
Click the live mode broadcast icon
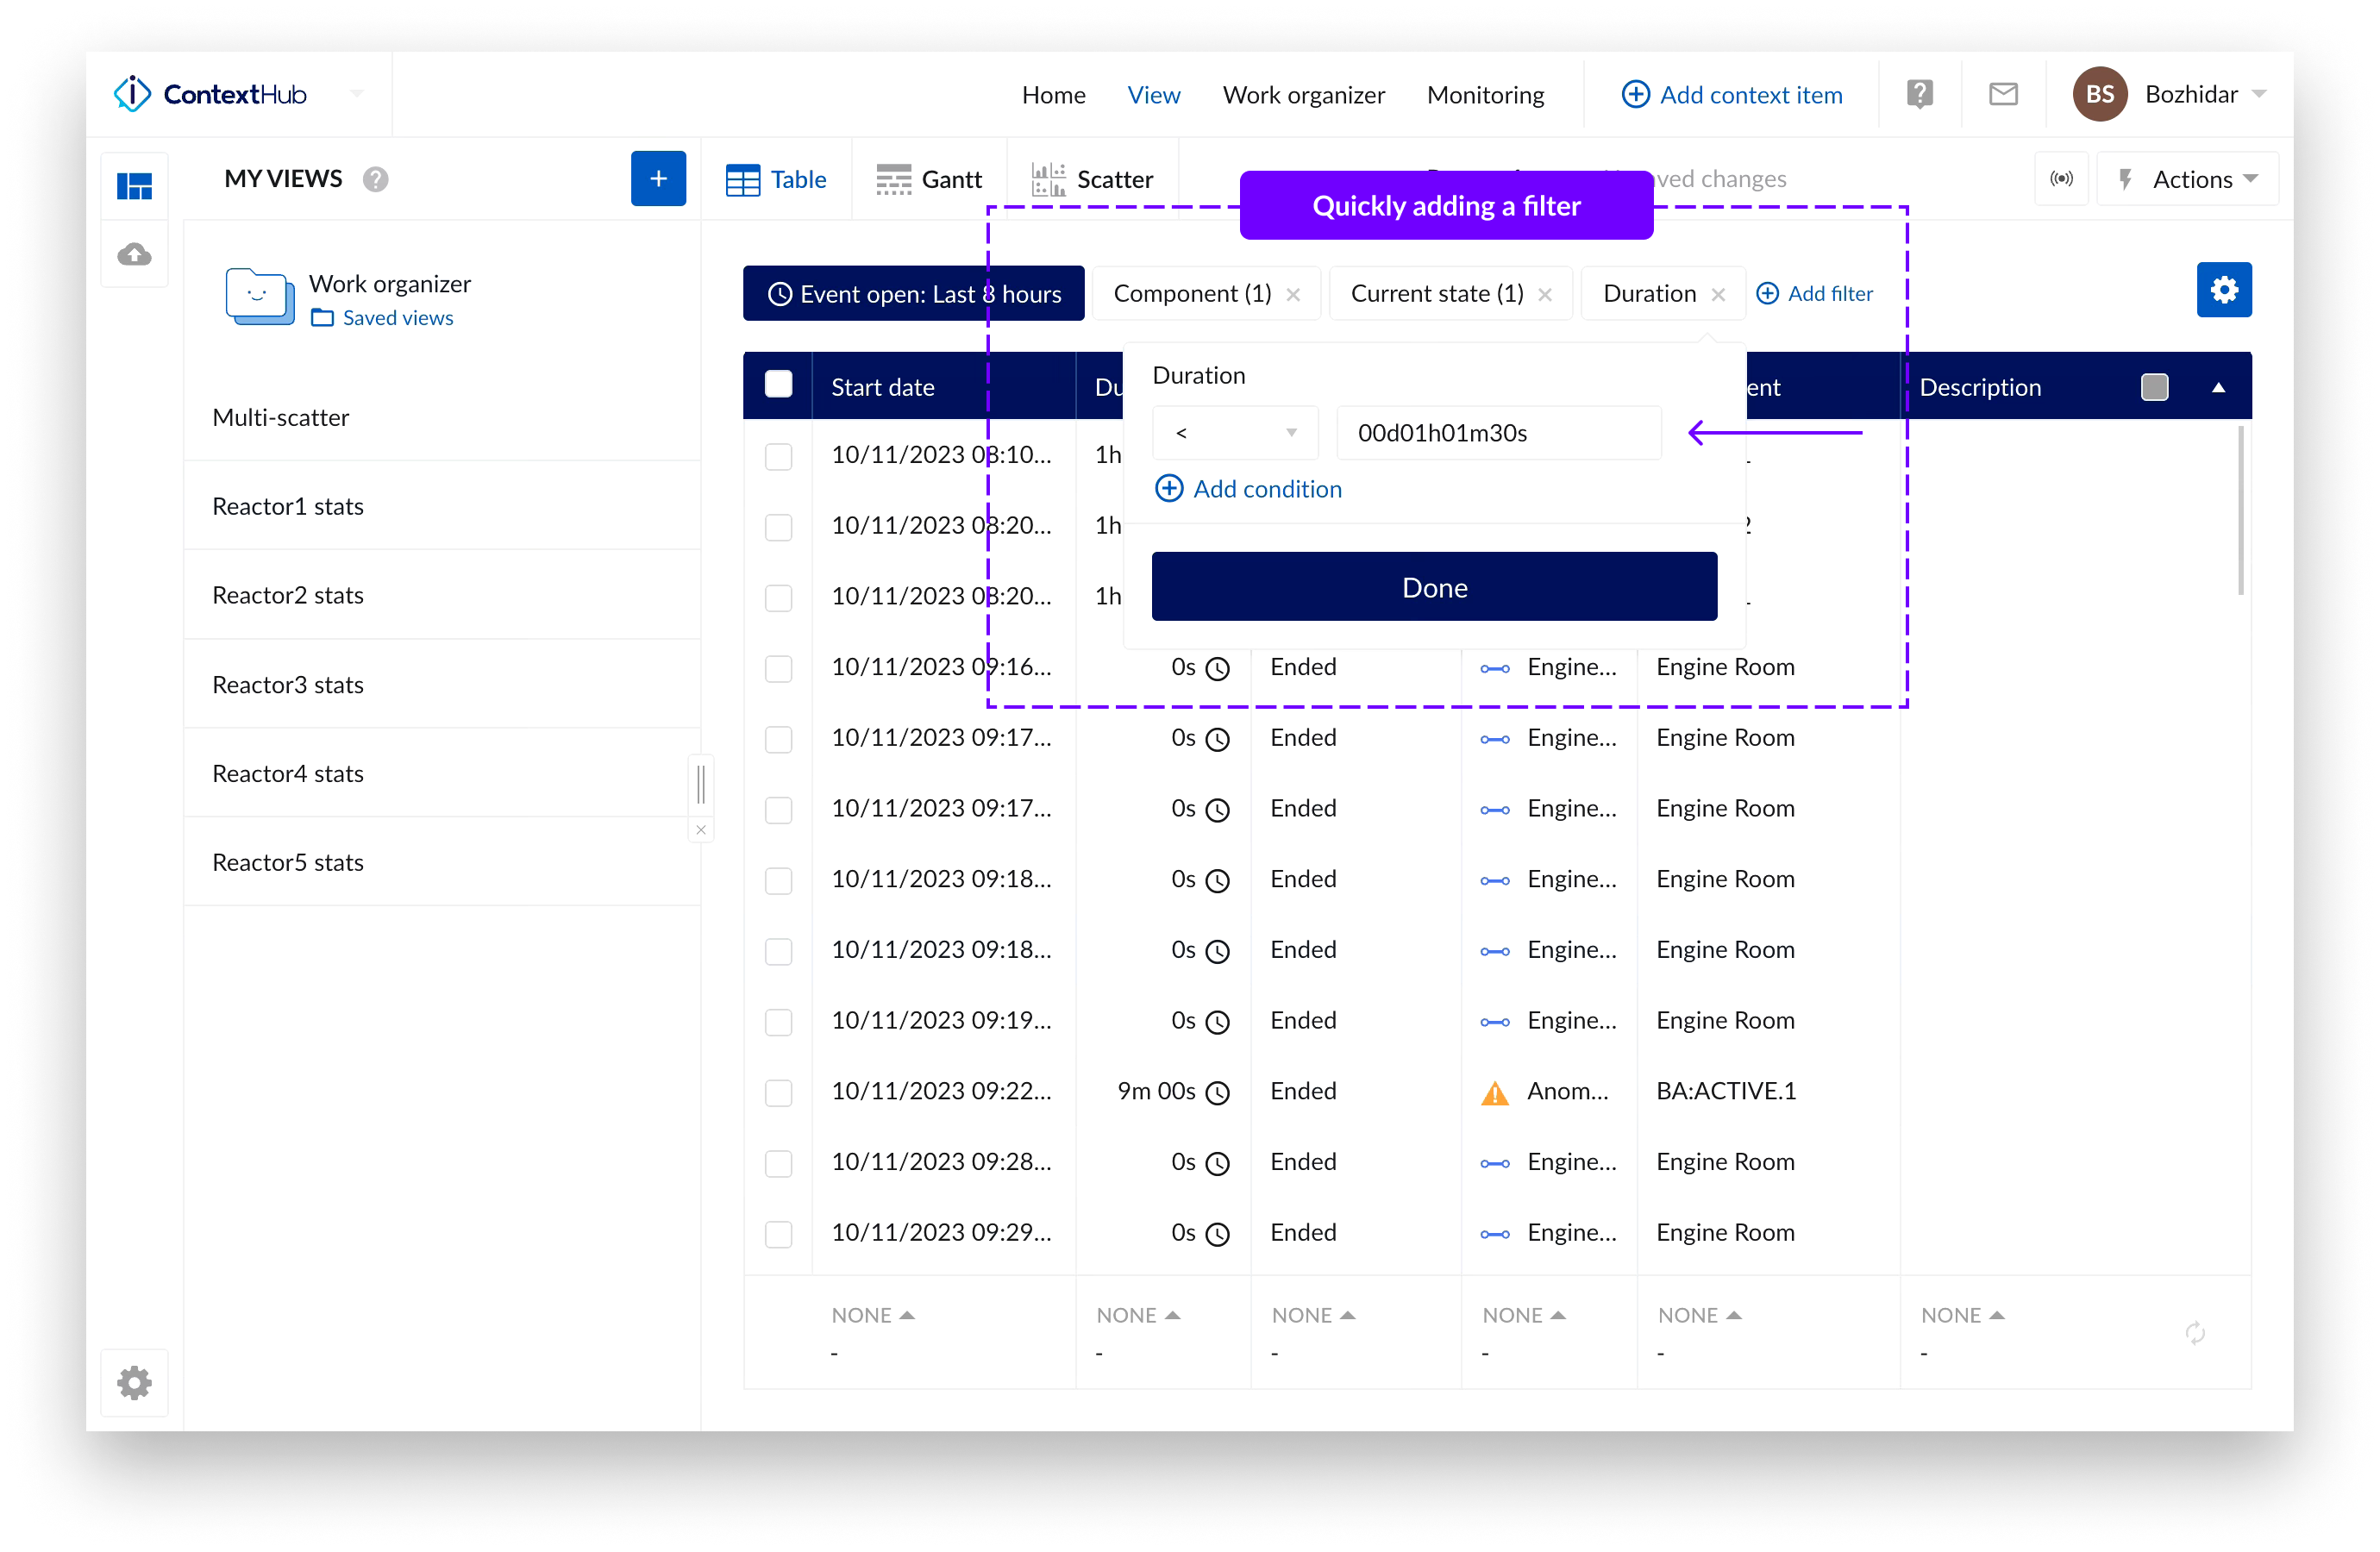pyautogui.click(x=2061, y=179)
